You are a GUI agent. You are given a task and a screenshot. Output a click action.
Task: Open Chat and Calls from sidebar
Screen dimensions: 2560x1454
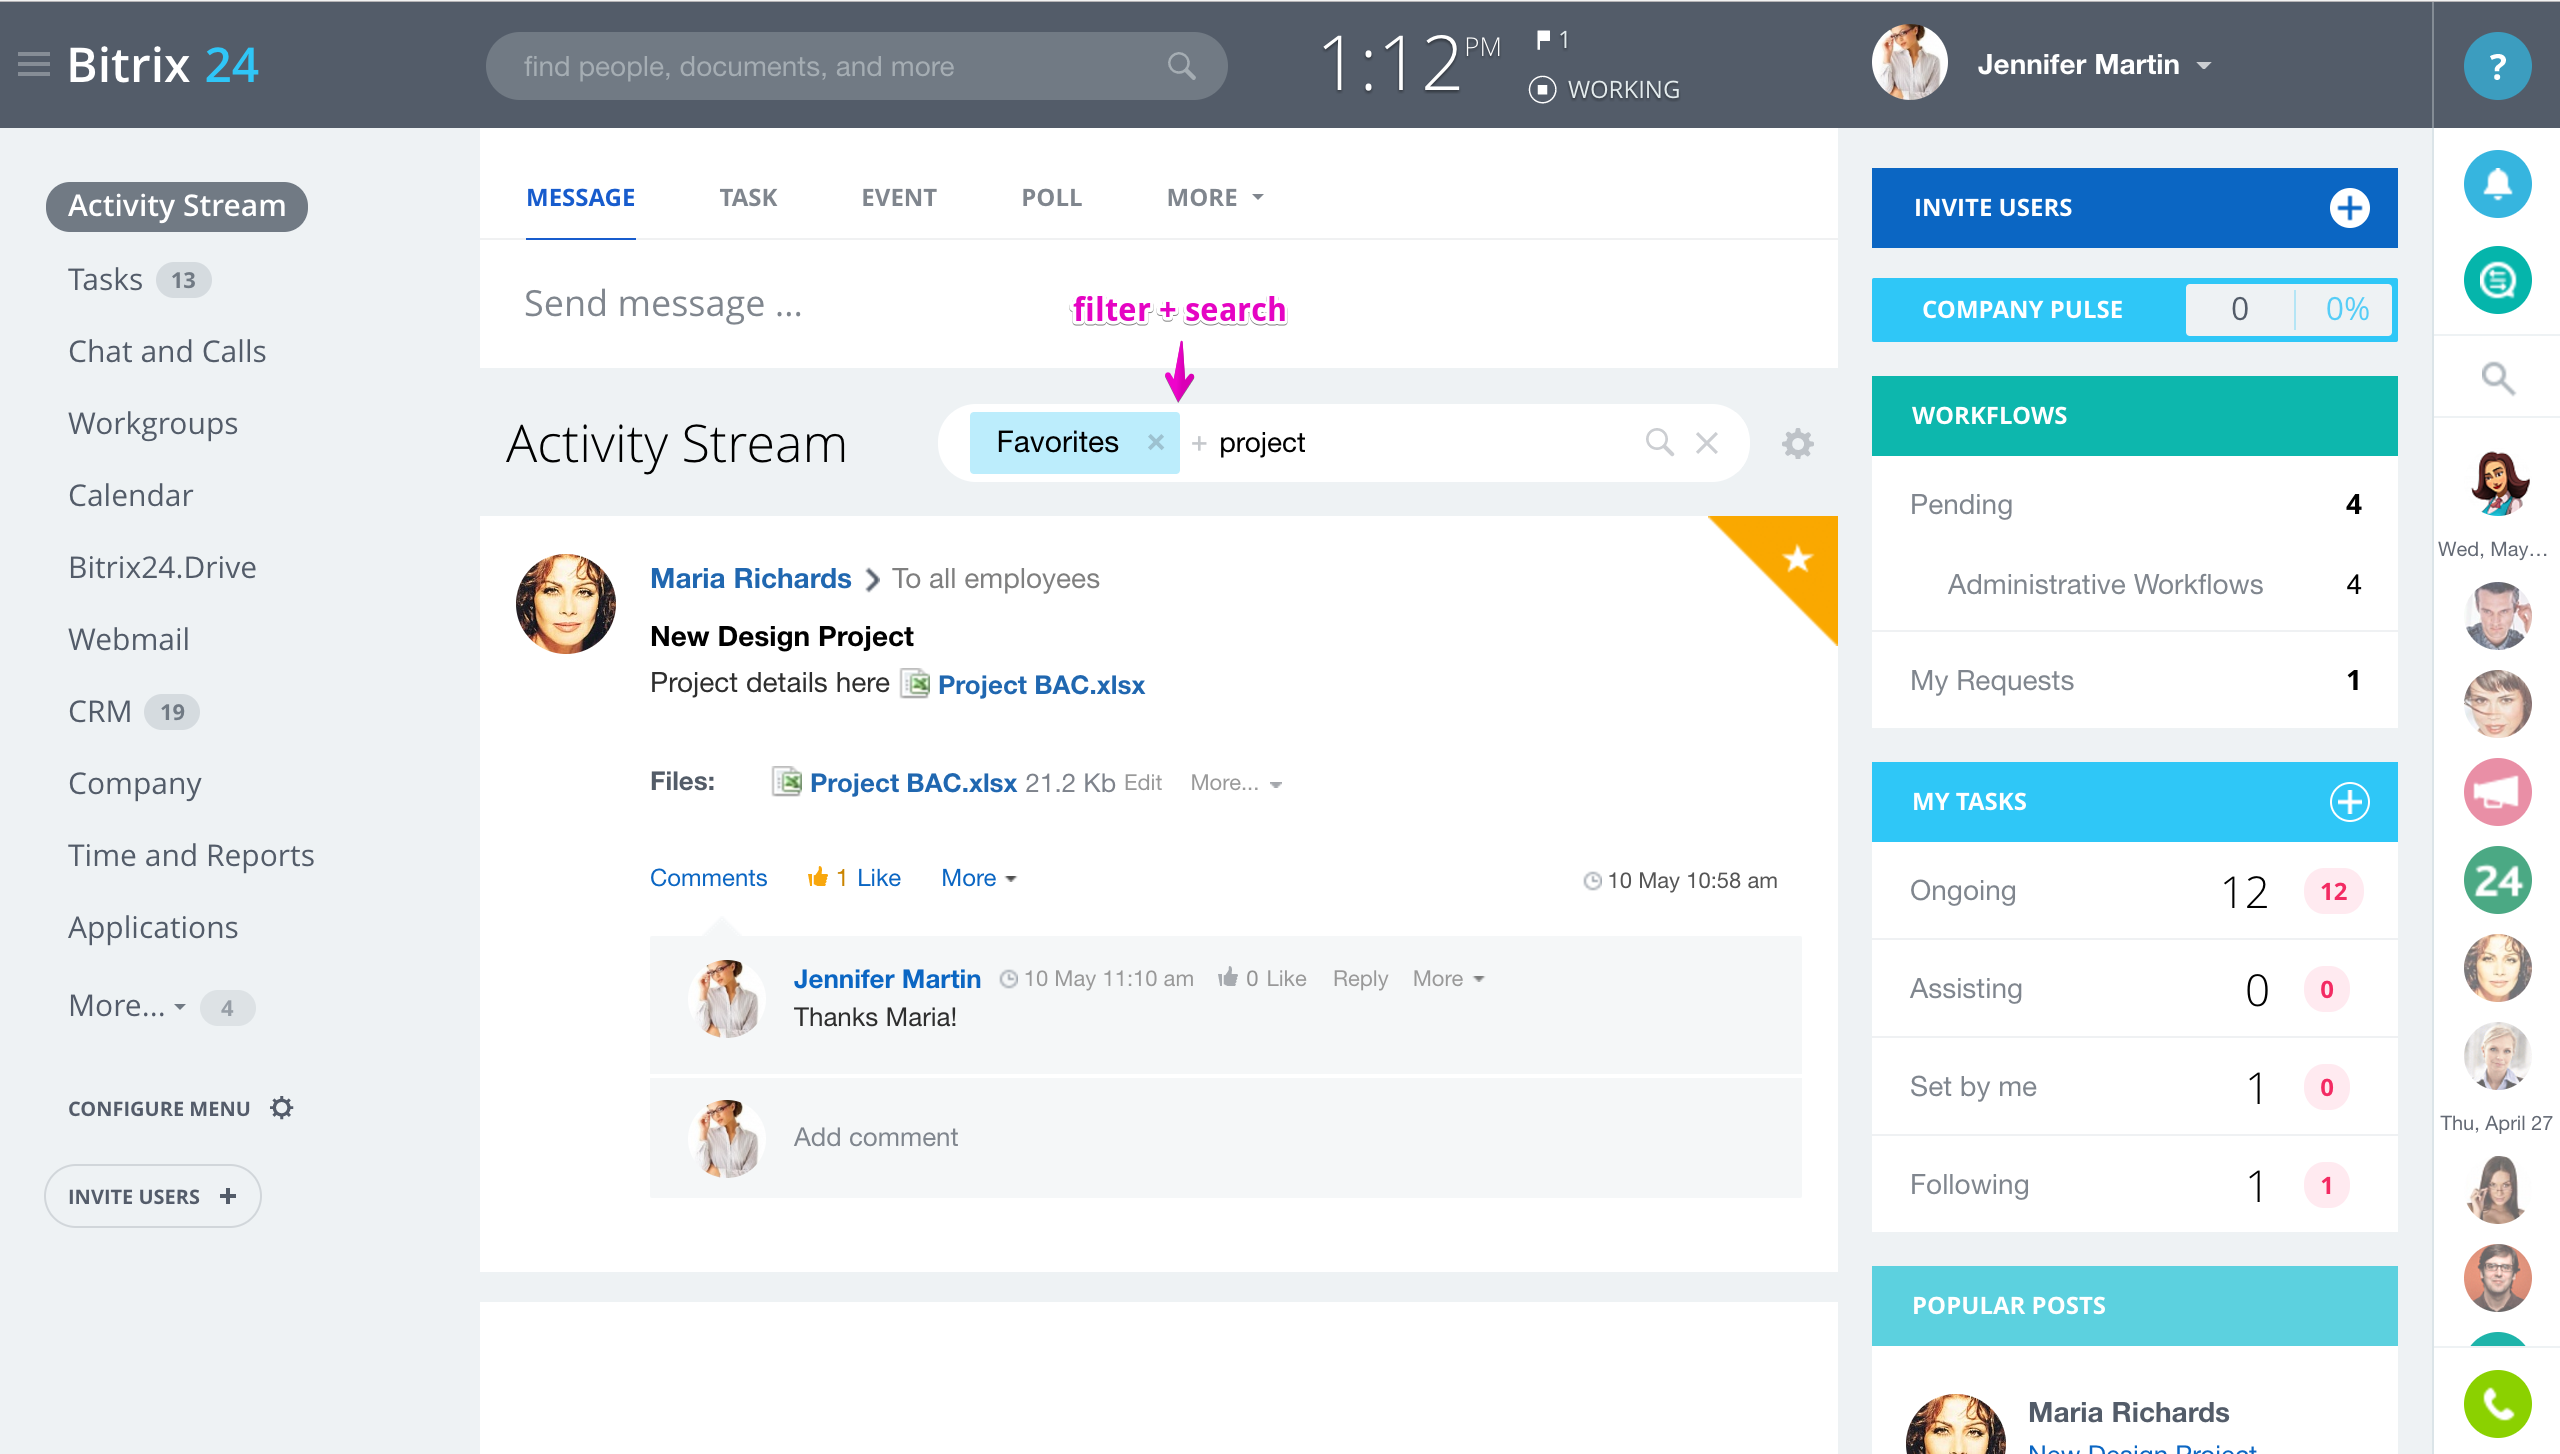pyautogui.click(x=167, y=352)
